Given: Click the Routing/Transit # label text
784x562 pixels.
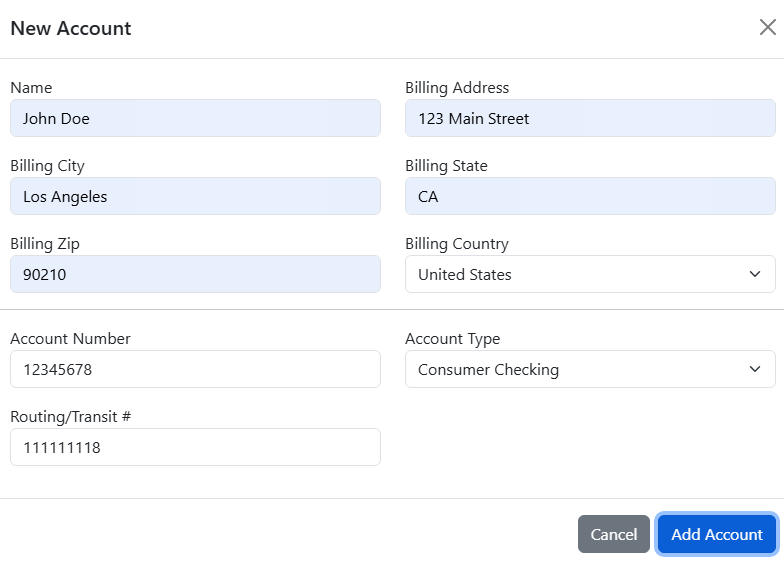Looking at the screenshot, I should pyautogui.click(x=70, y=417).
